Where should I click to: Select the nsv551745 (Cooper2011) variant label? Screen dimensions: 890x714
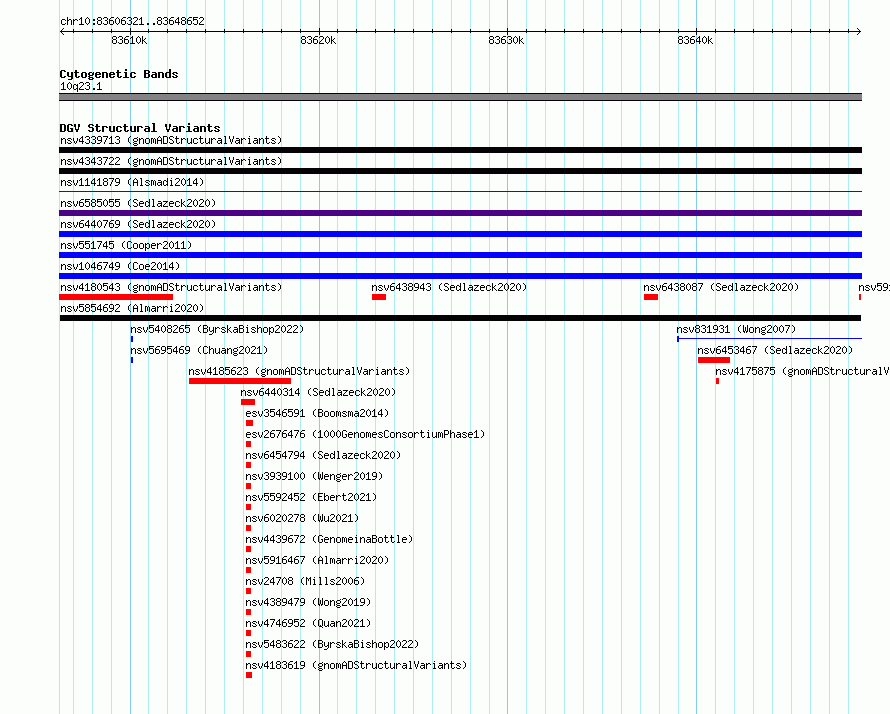126,245
